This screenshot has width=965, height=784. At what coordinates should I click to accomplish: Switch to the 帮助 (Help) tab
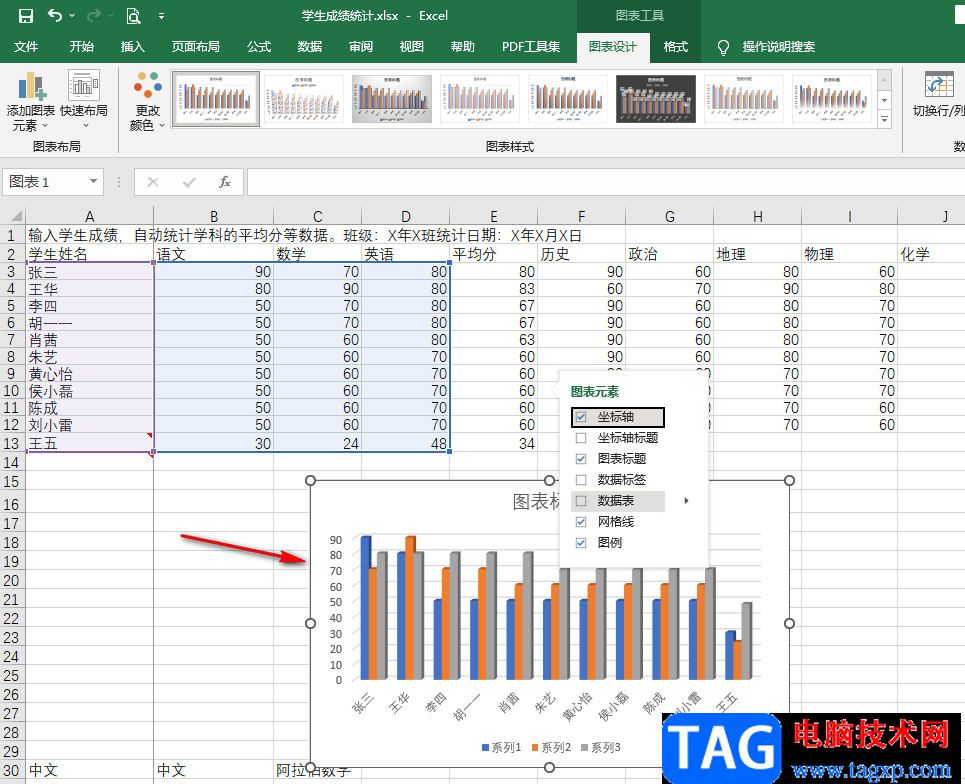462,47
